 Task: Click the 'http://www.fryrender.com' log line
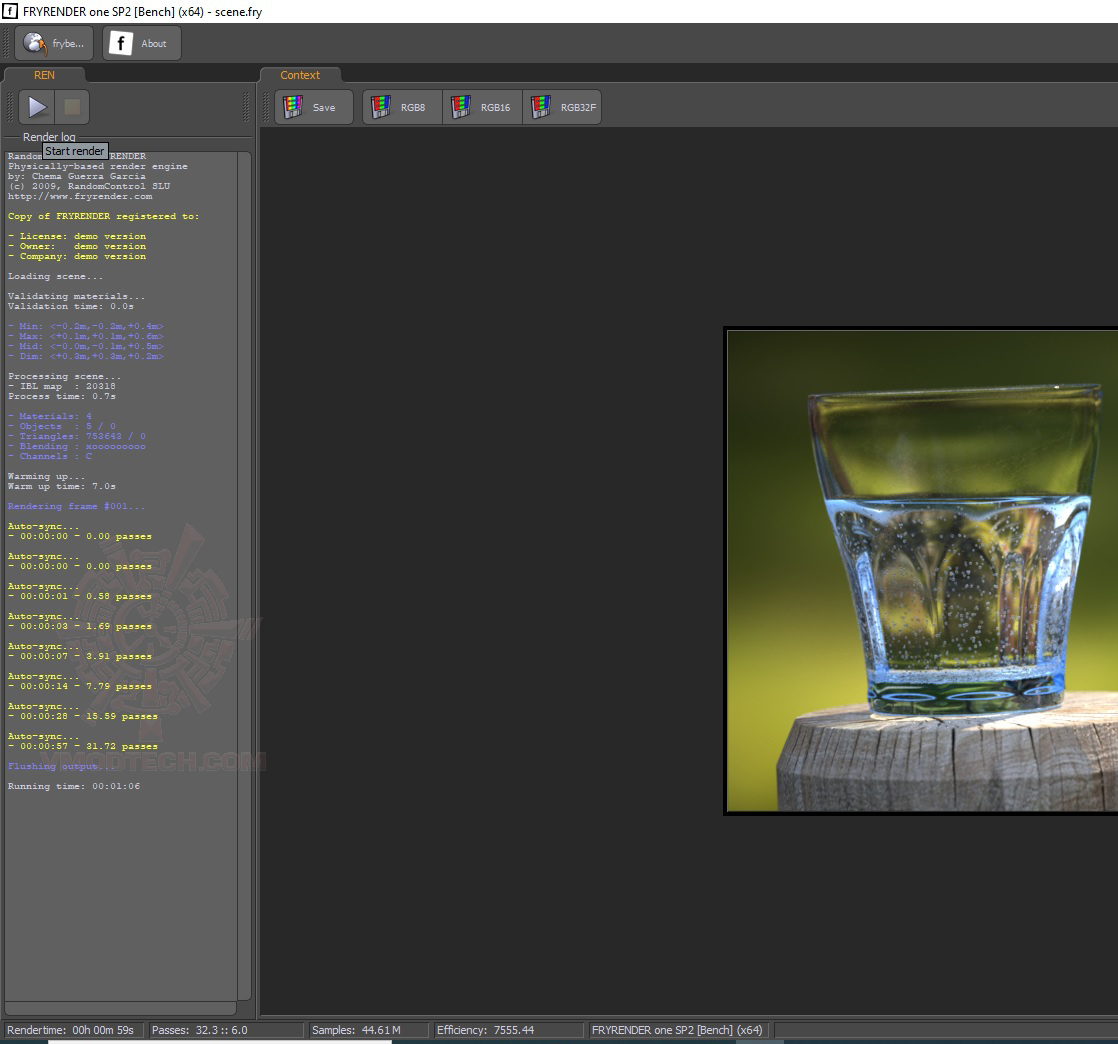80,196
